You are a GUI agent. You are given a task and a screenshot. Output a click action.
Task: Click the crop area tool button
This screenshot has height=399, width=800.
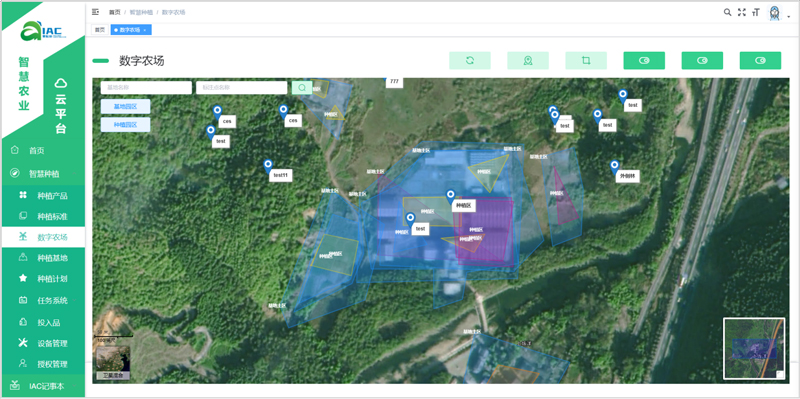[x=586, y=60]
